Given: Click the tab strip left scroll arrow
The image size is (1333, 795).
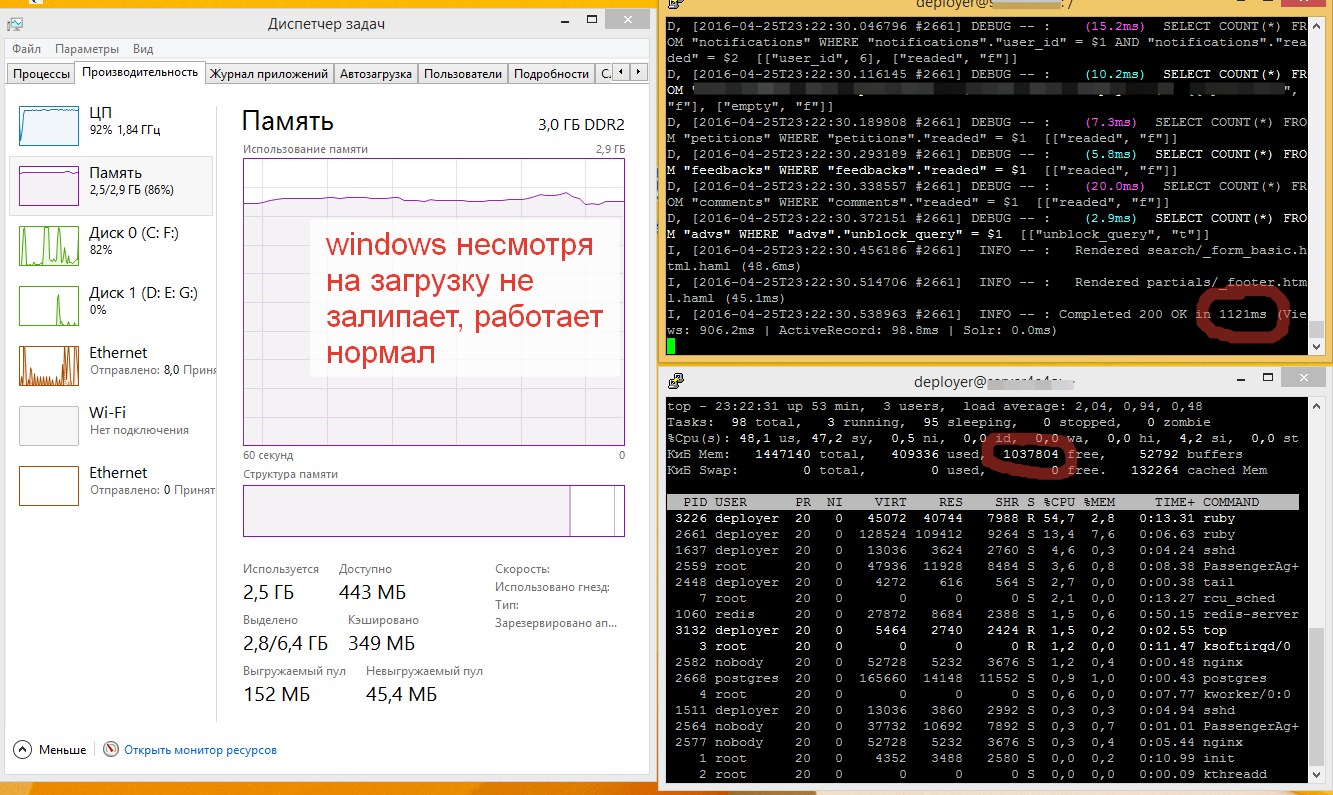Looking at the screenshot, I should point(621,72).
